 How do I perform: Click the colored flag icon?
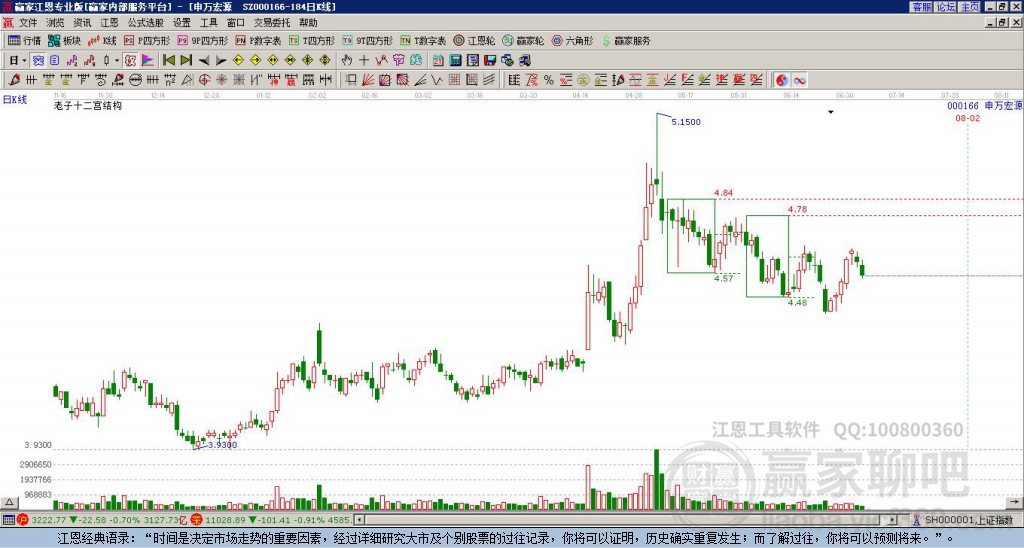click(148, 60)
